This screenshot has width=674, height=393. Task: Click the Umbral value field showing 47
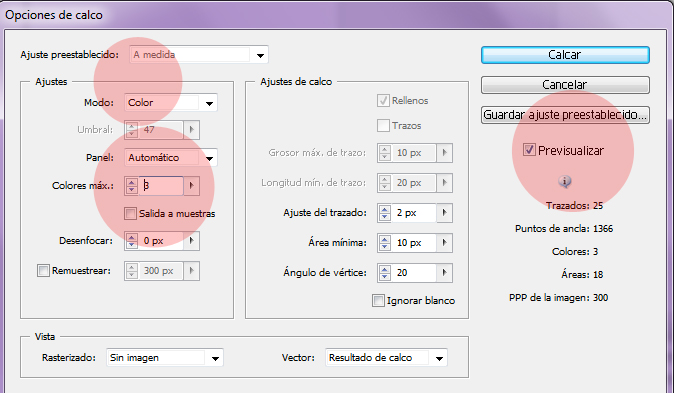click(161, 129)
